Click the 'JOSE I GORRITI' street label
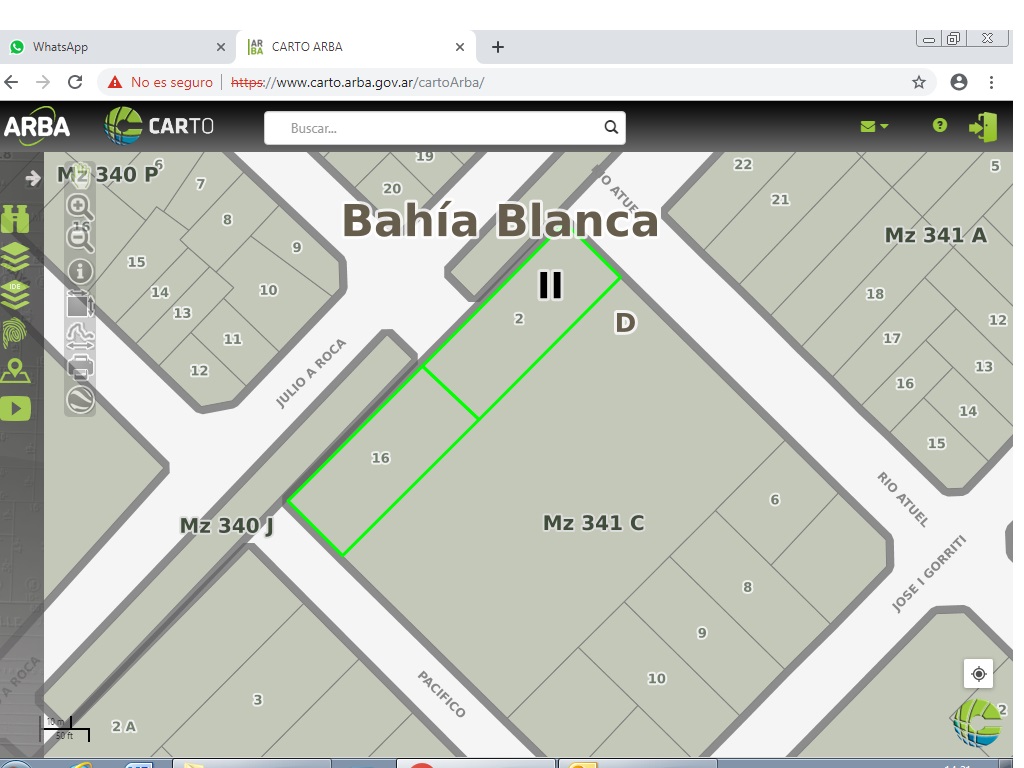 point(929,573)
